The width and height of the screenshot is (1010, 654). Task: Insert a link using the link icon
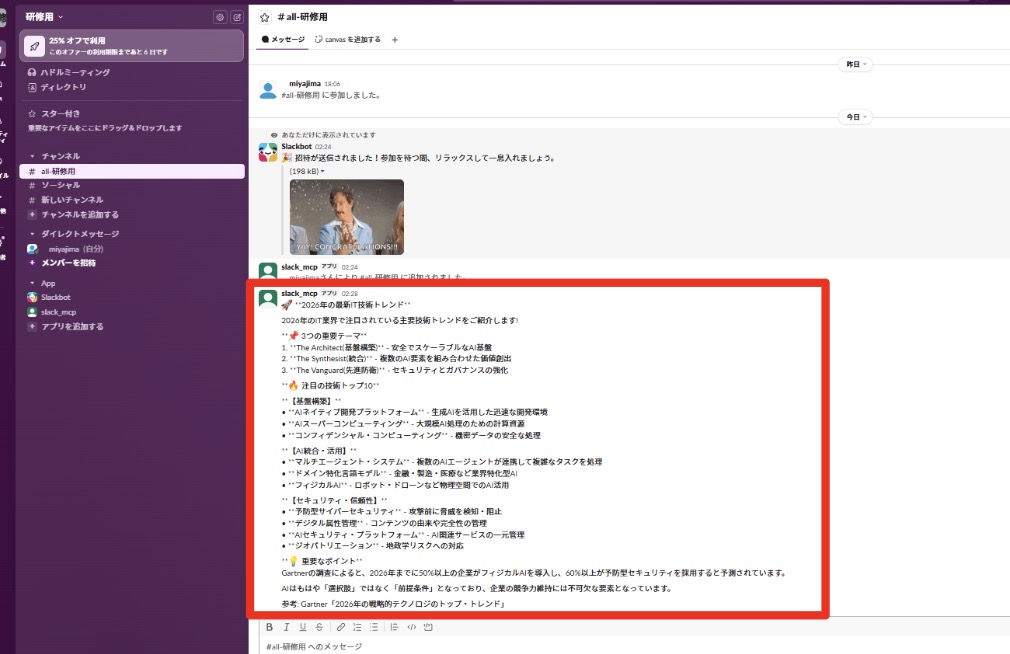click(x=341, y=627)
